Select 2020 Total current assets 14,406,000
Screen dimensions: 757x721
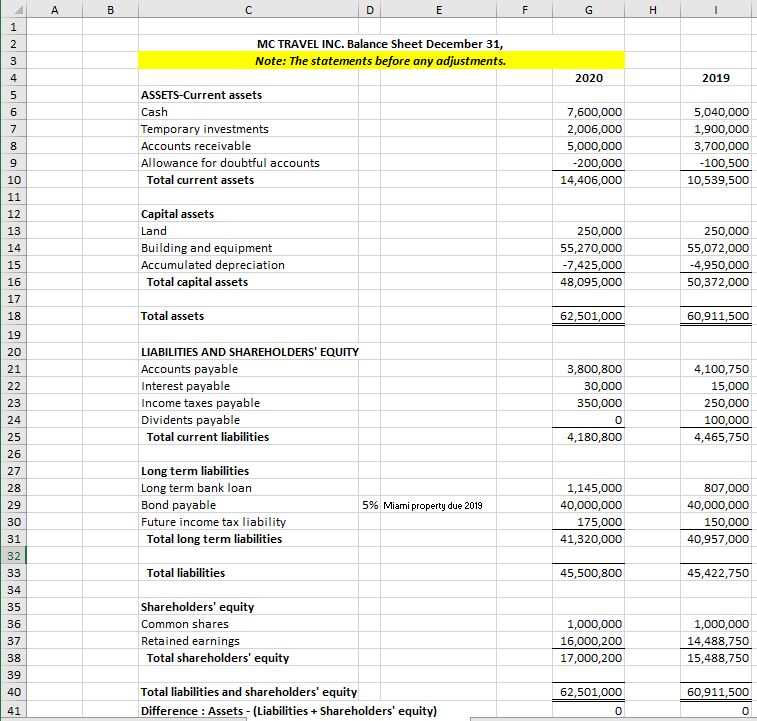pos(589,180)
